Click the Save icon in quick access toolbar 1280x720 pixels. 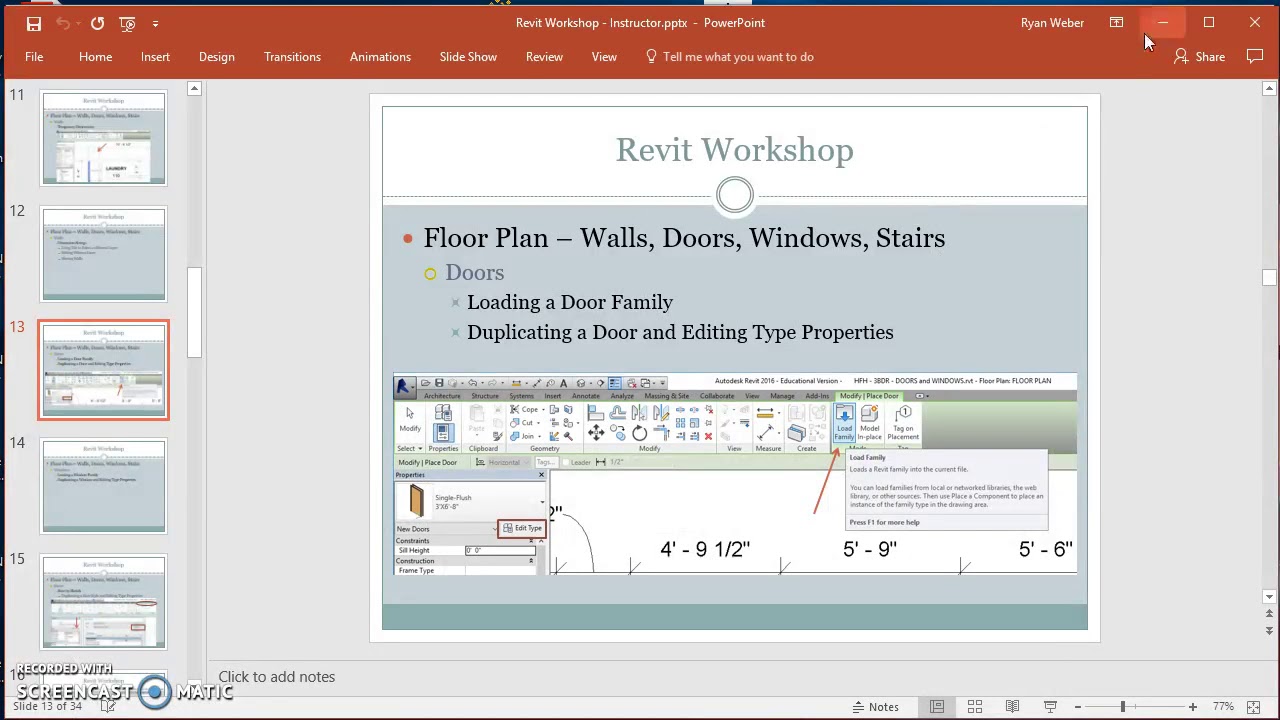pos(34,23)
